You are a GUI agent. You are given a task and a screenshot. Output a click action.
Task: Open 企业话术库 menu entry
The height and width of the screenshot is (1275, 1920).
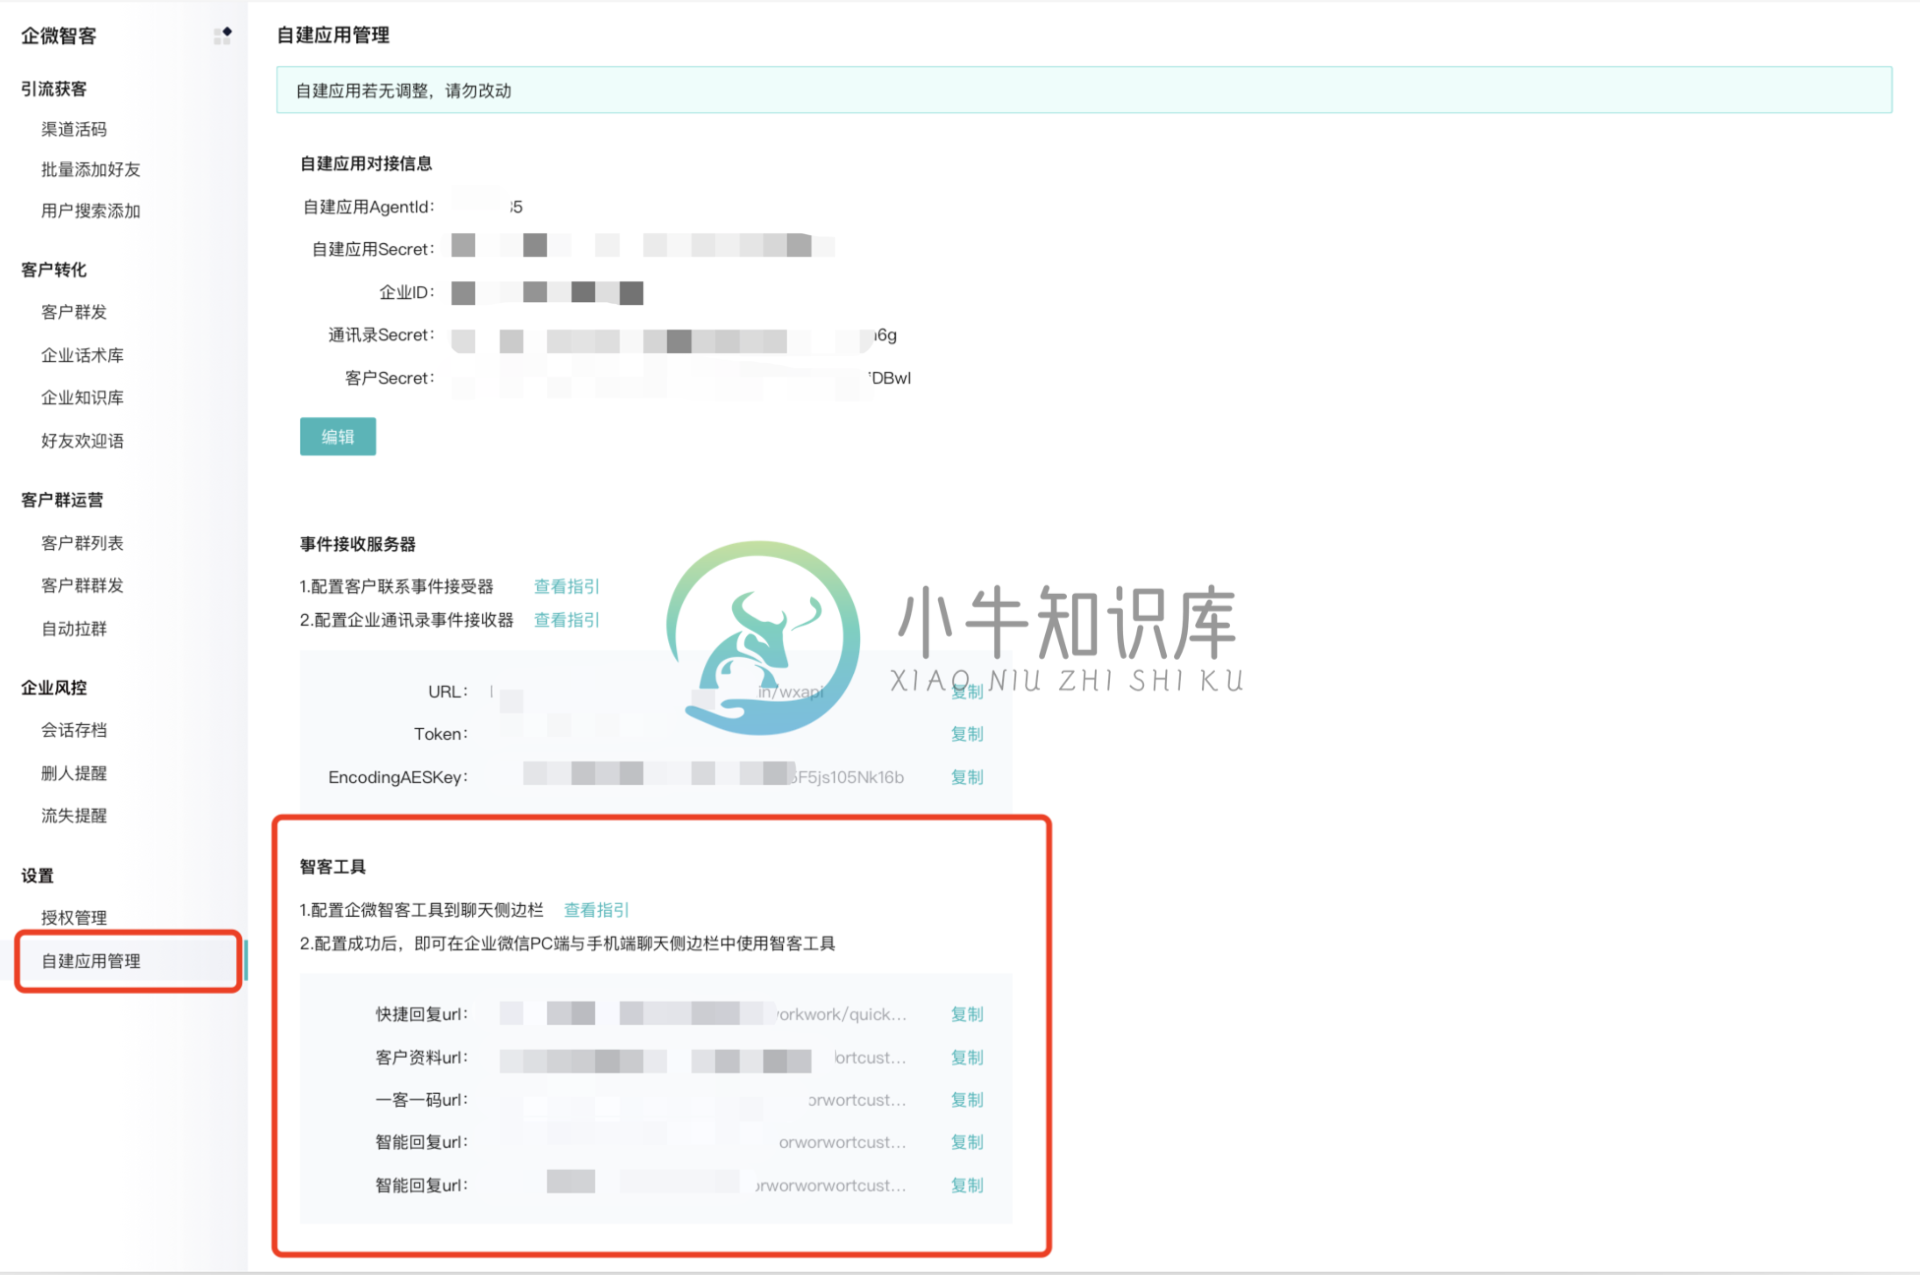(x=82, y=355)
